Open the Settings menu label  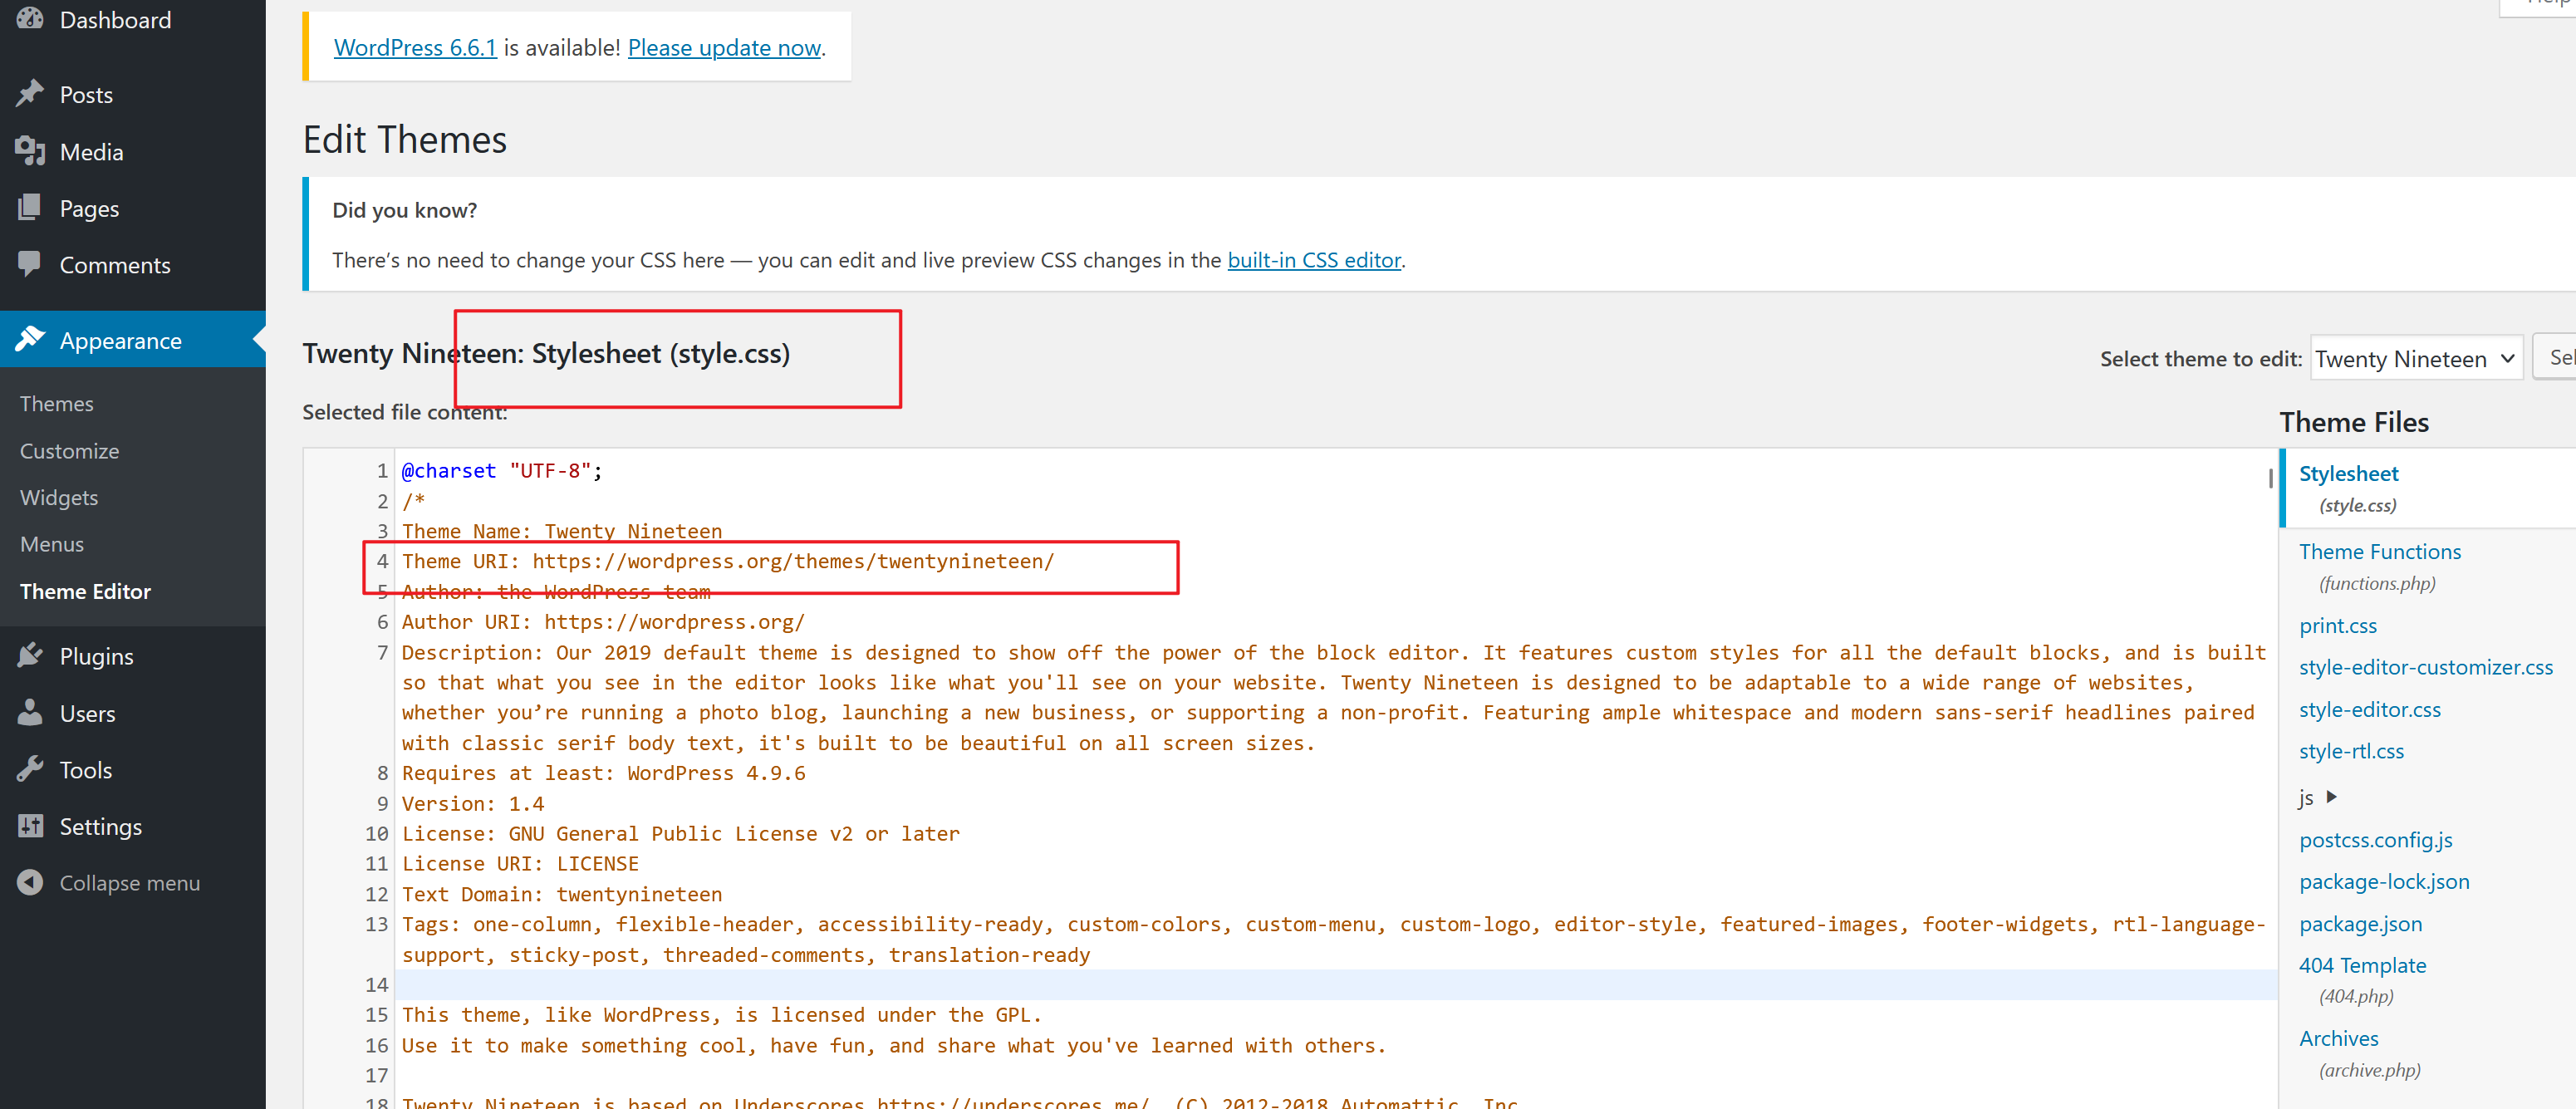(x=100, y=827)
